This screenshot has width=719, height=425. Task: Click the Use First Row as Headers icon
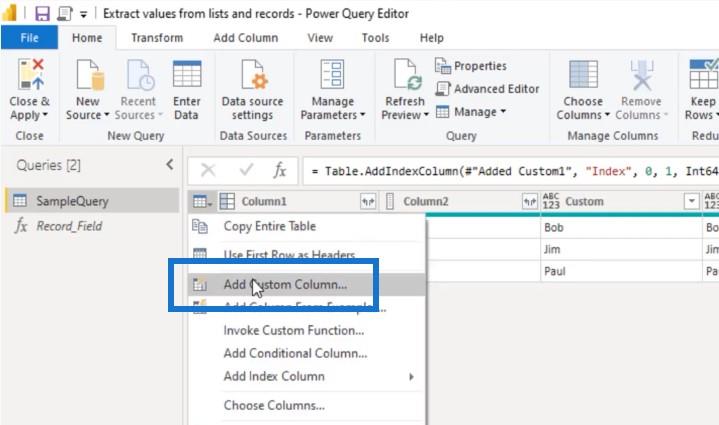(200, 254)
